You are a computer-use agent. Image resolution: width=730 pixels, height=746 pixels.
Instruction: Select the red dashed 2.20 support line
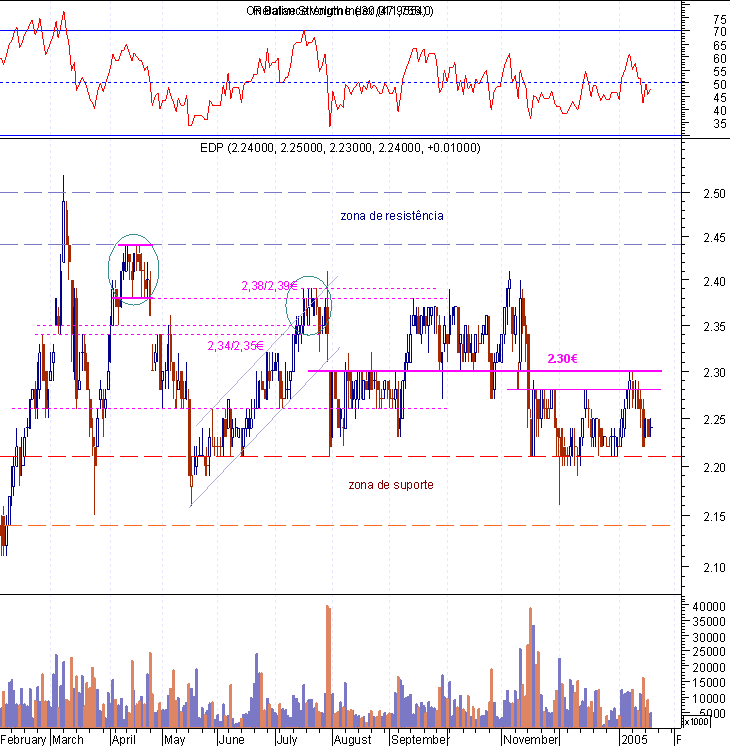[x=340, y=457]
